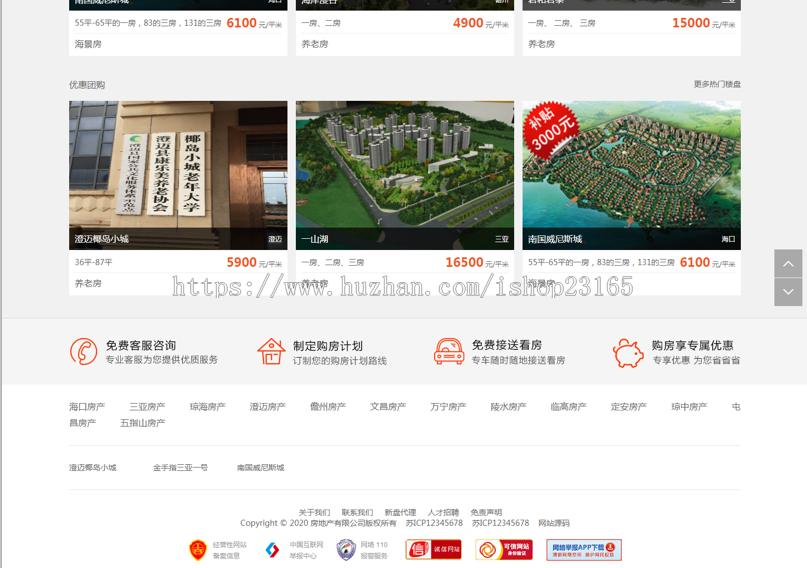807x568 pixels.
Task: Go back to top with the up arrow
Action: click(788, 263)
